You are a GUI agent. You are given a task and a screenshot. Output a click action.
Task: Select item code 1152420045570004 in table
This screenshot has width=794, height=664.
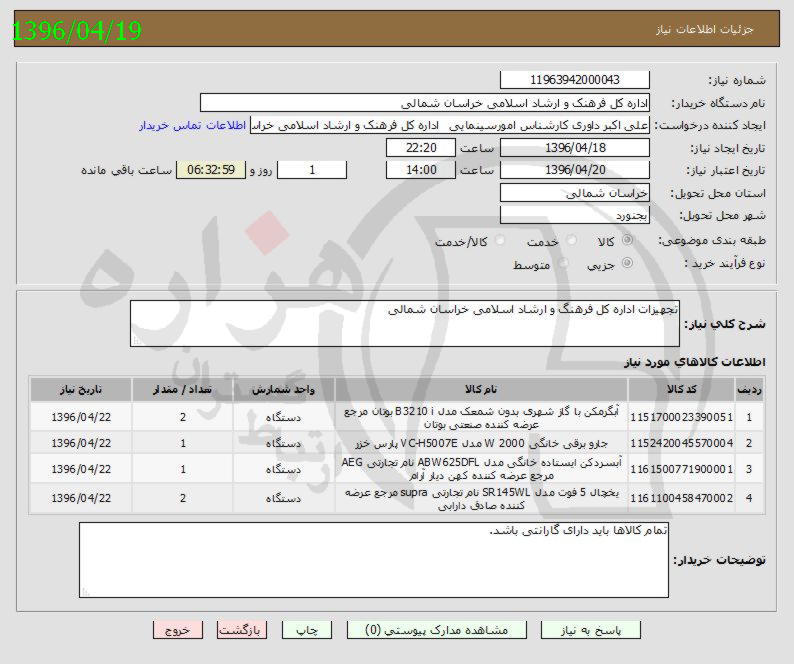682,443
